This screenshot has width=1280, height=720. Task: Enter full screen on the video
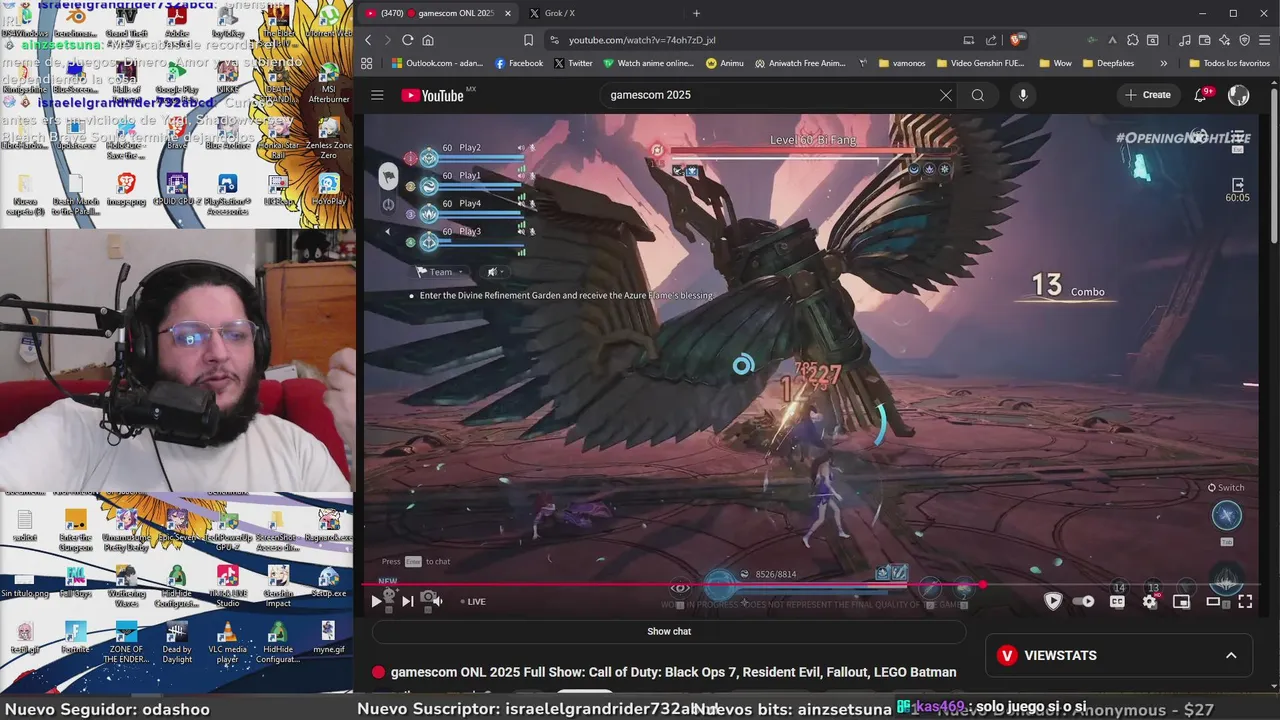click(1245, 601)
